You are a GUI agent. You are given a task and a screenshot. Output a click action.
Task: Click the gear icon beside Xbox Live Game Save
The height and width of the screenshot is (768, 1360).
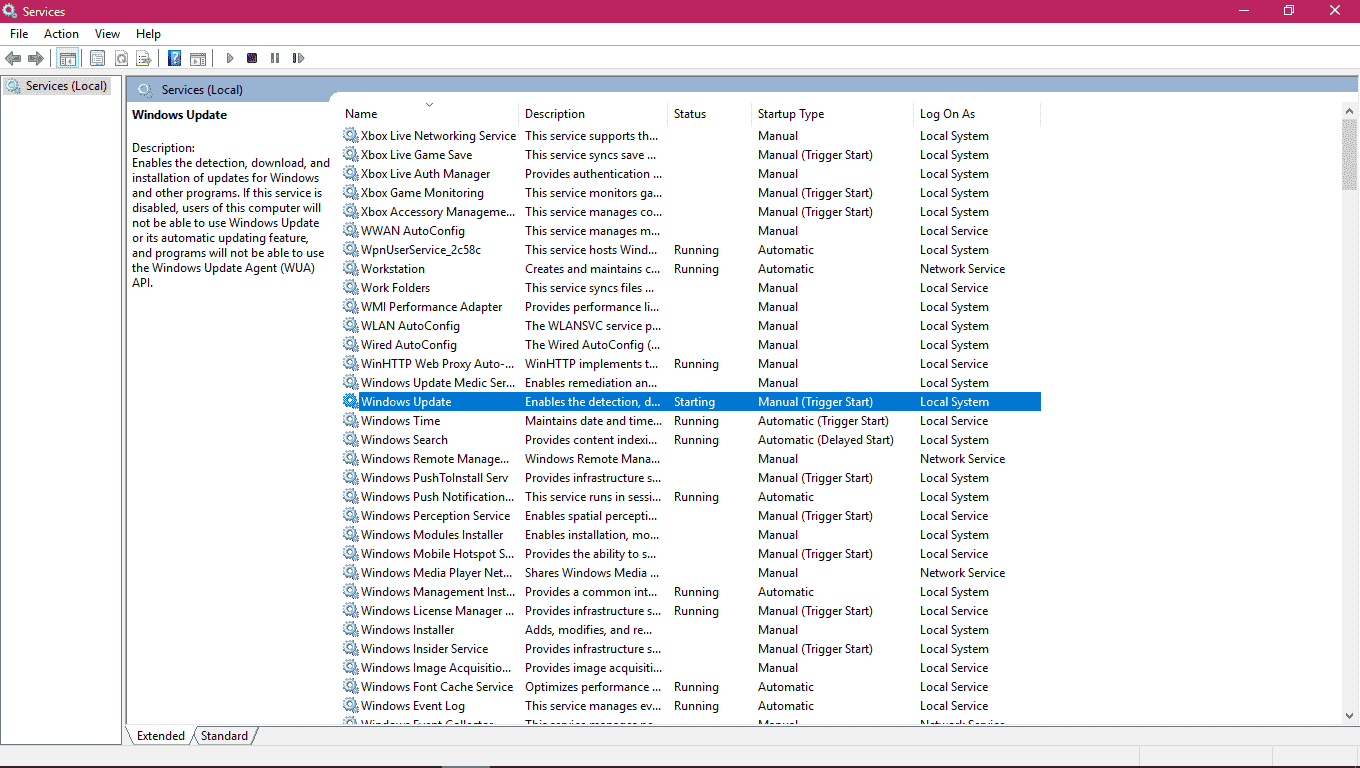350,155
